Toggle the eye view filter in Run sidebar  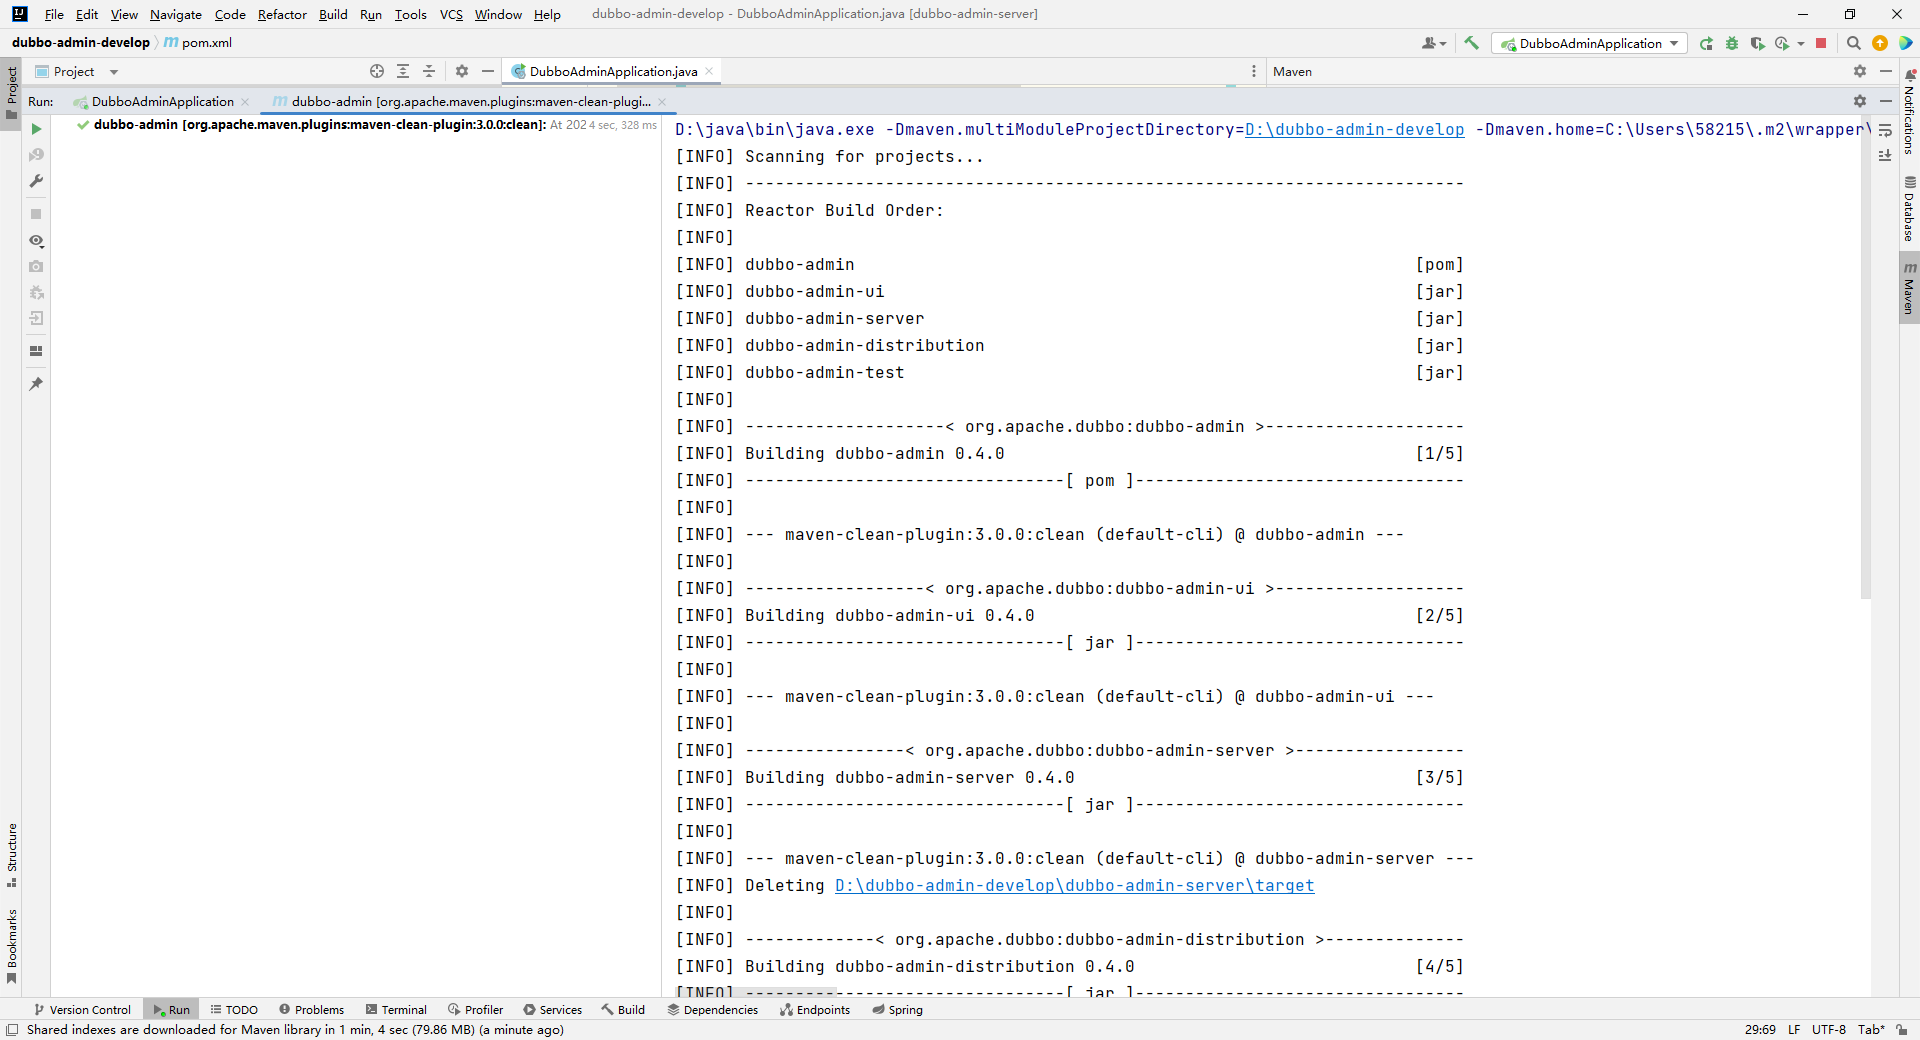tap(36, 241)
